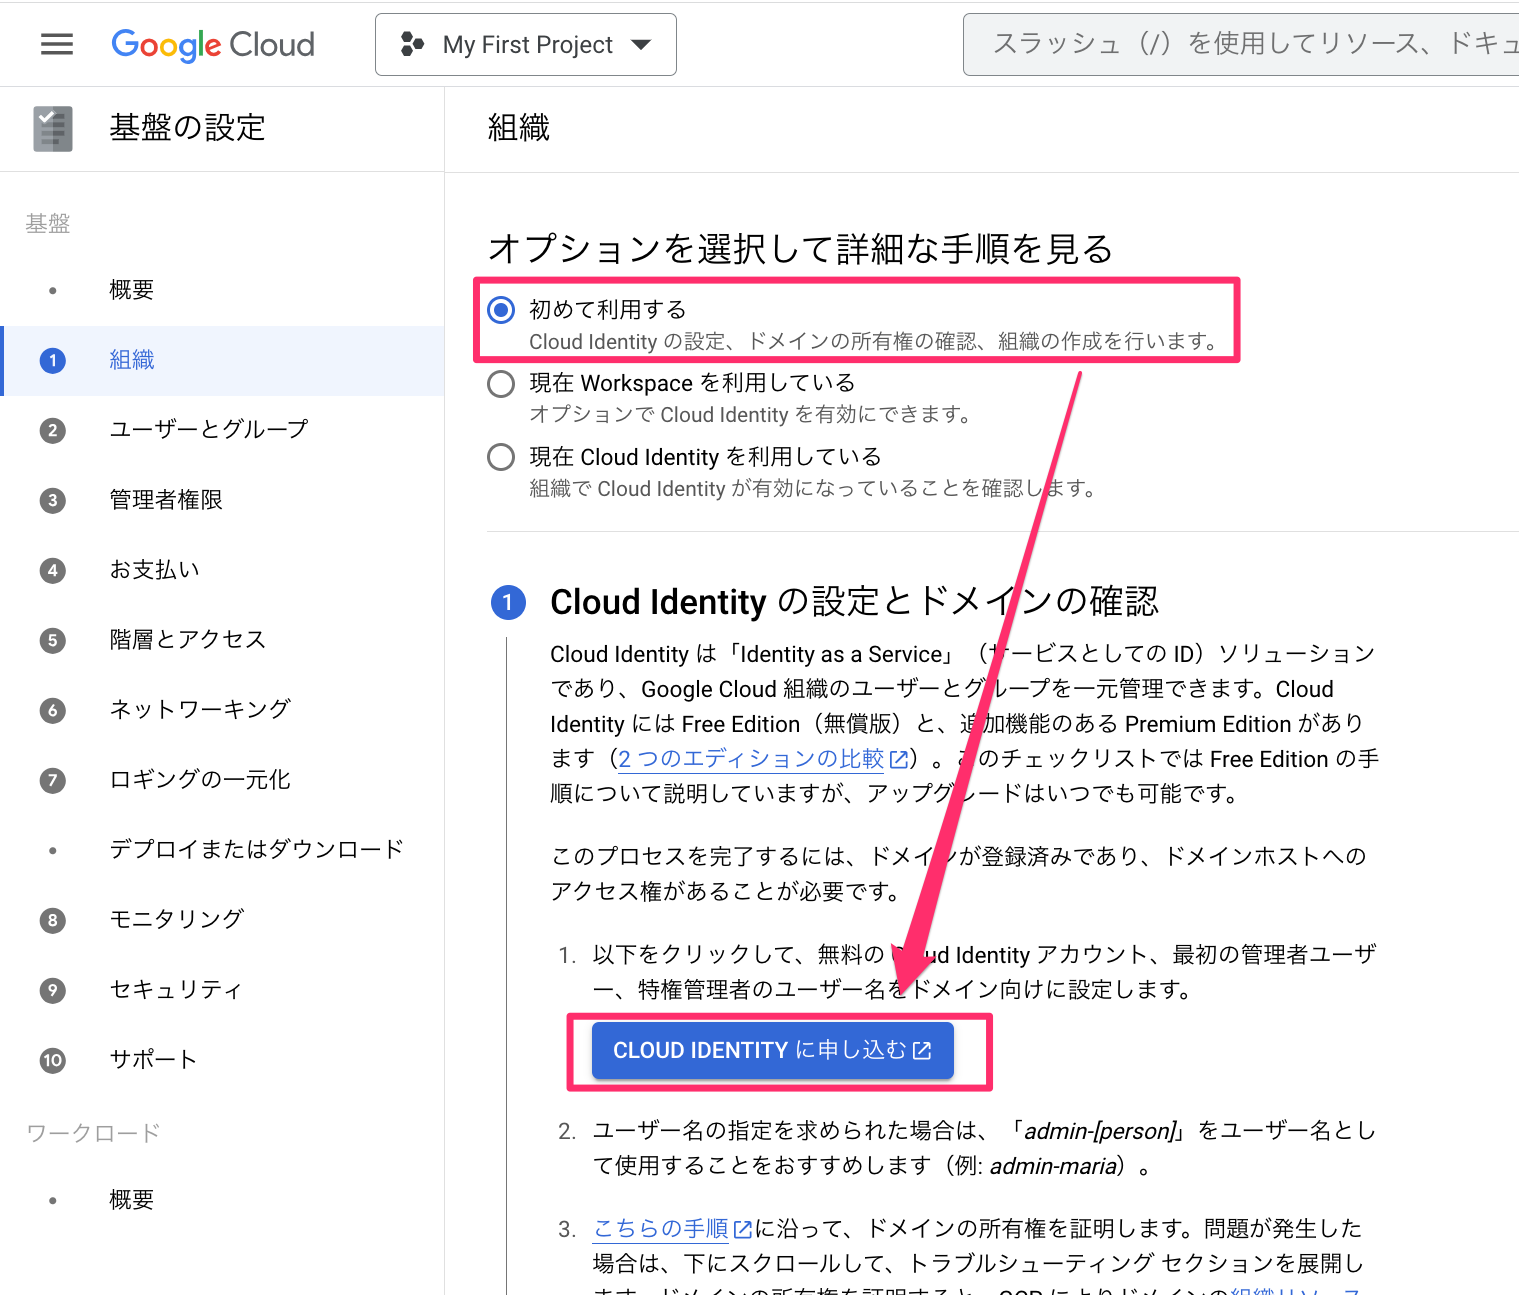
Task: Open the 2つのエディションの比較 link
Action: pyautogui.click(x=750, y=758)
